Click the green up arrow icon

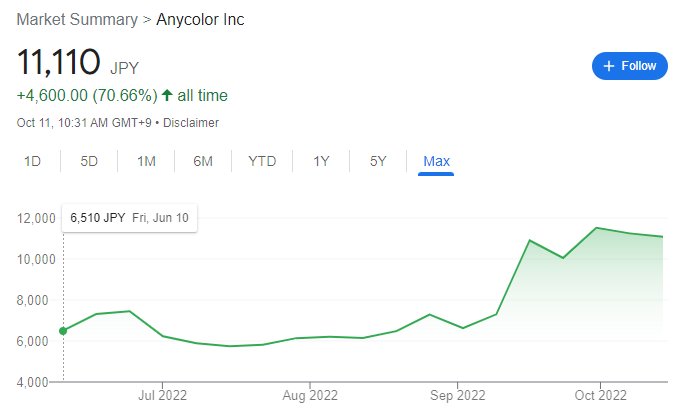tap(167, 95)
